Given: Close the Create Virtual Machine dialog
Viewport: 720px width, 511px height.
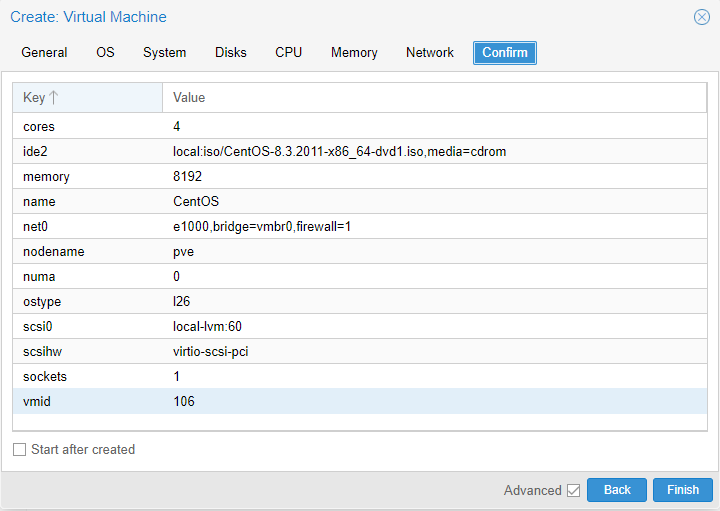Looking at the screenshot, I should pos(702,17).
